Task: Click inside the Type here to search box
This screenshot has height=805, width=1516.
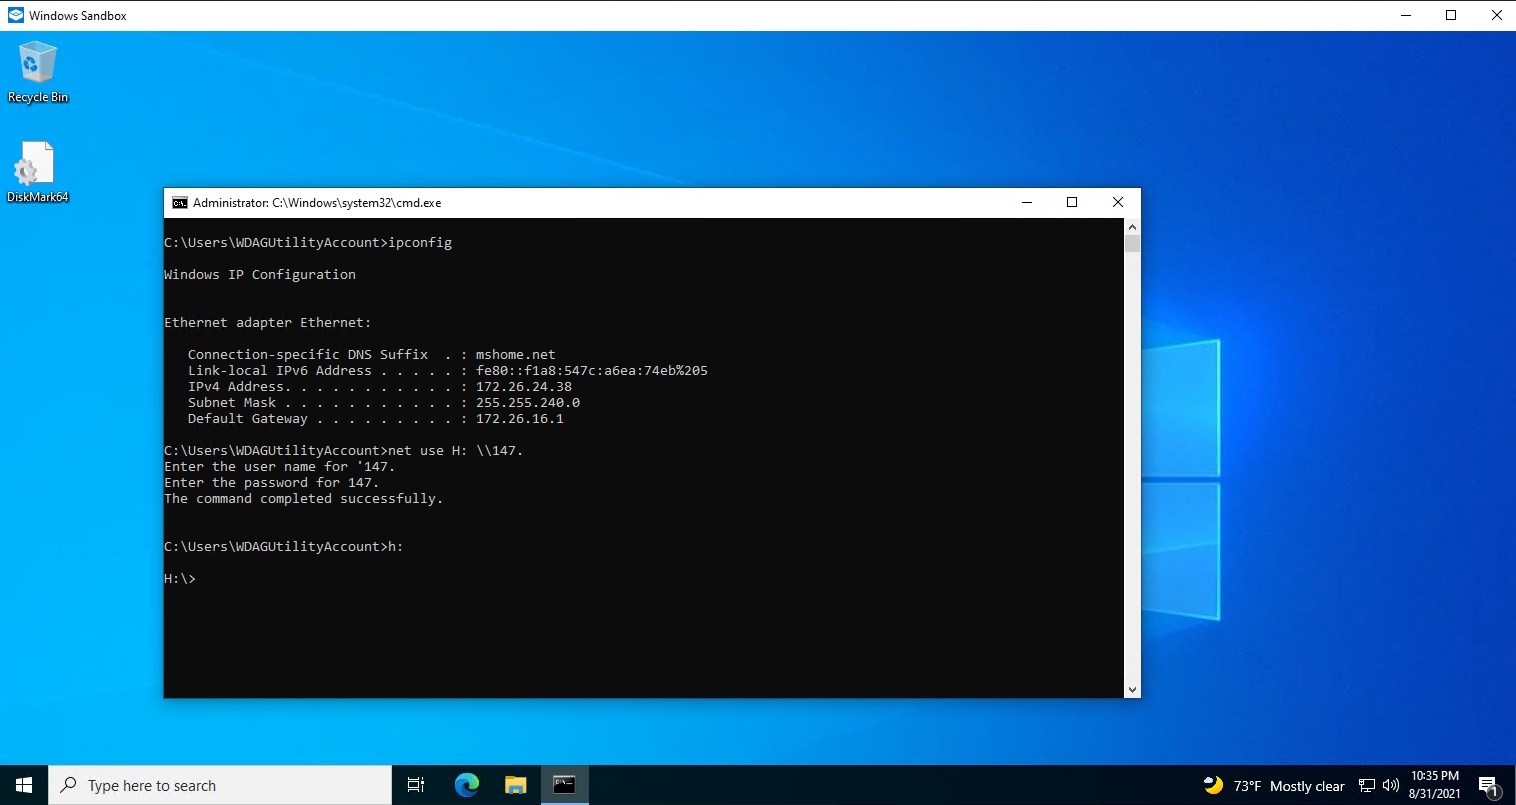Action: tap(200, 784)
